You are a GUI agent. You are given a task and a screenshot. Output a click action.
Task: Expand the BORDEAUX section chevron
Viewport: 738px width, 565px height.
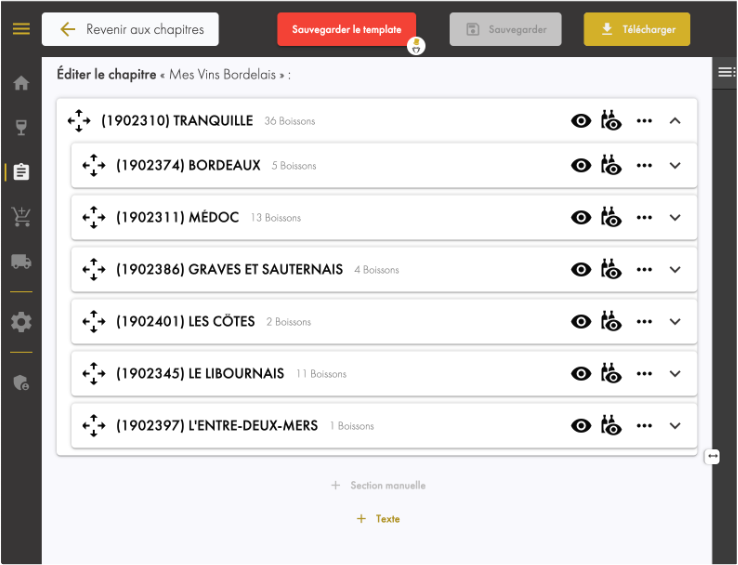click(675, 166)
